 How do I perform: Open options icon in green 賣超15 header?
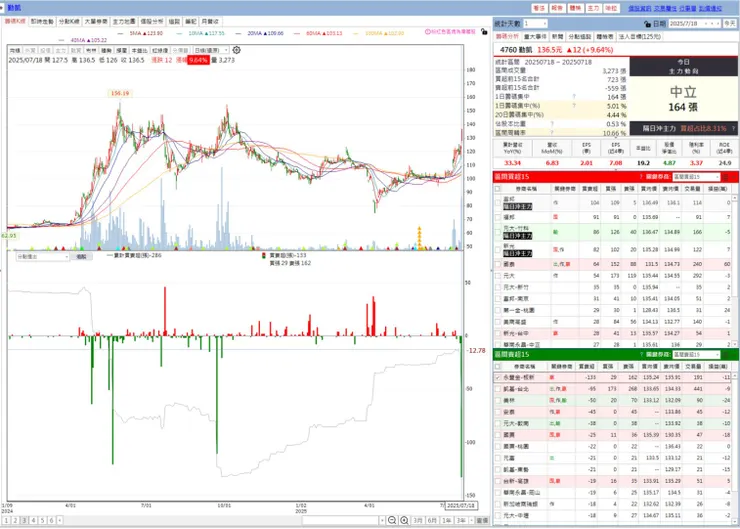click(725, 354)
